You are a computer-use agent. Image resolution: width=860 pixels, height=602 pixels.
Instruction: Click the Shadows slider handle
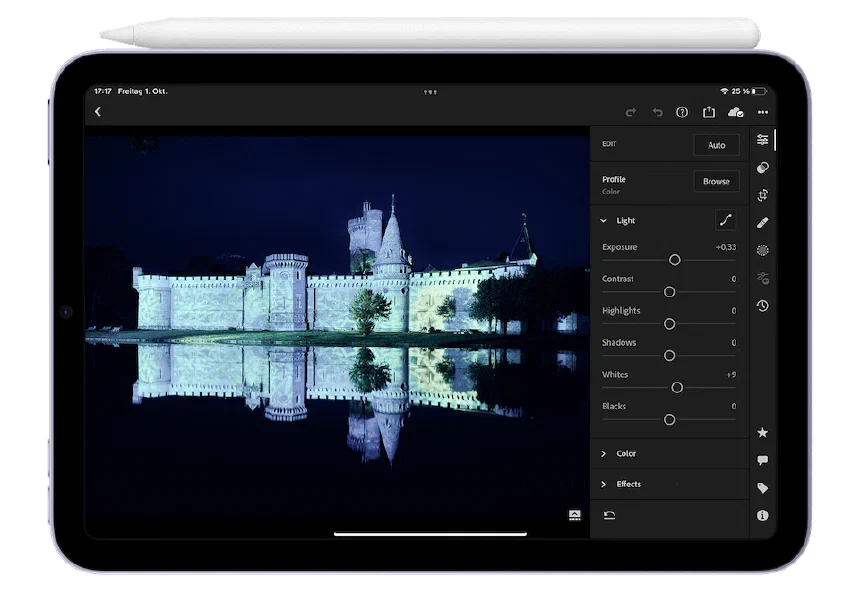pyautogui.click(x=670, y=356)
